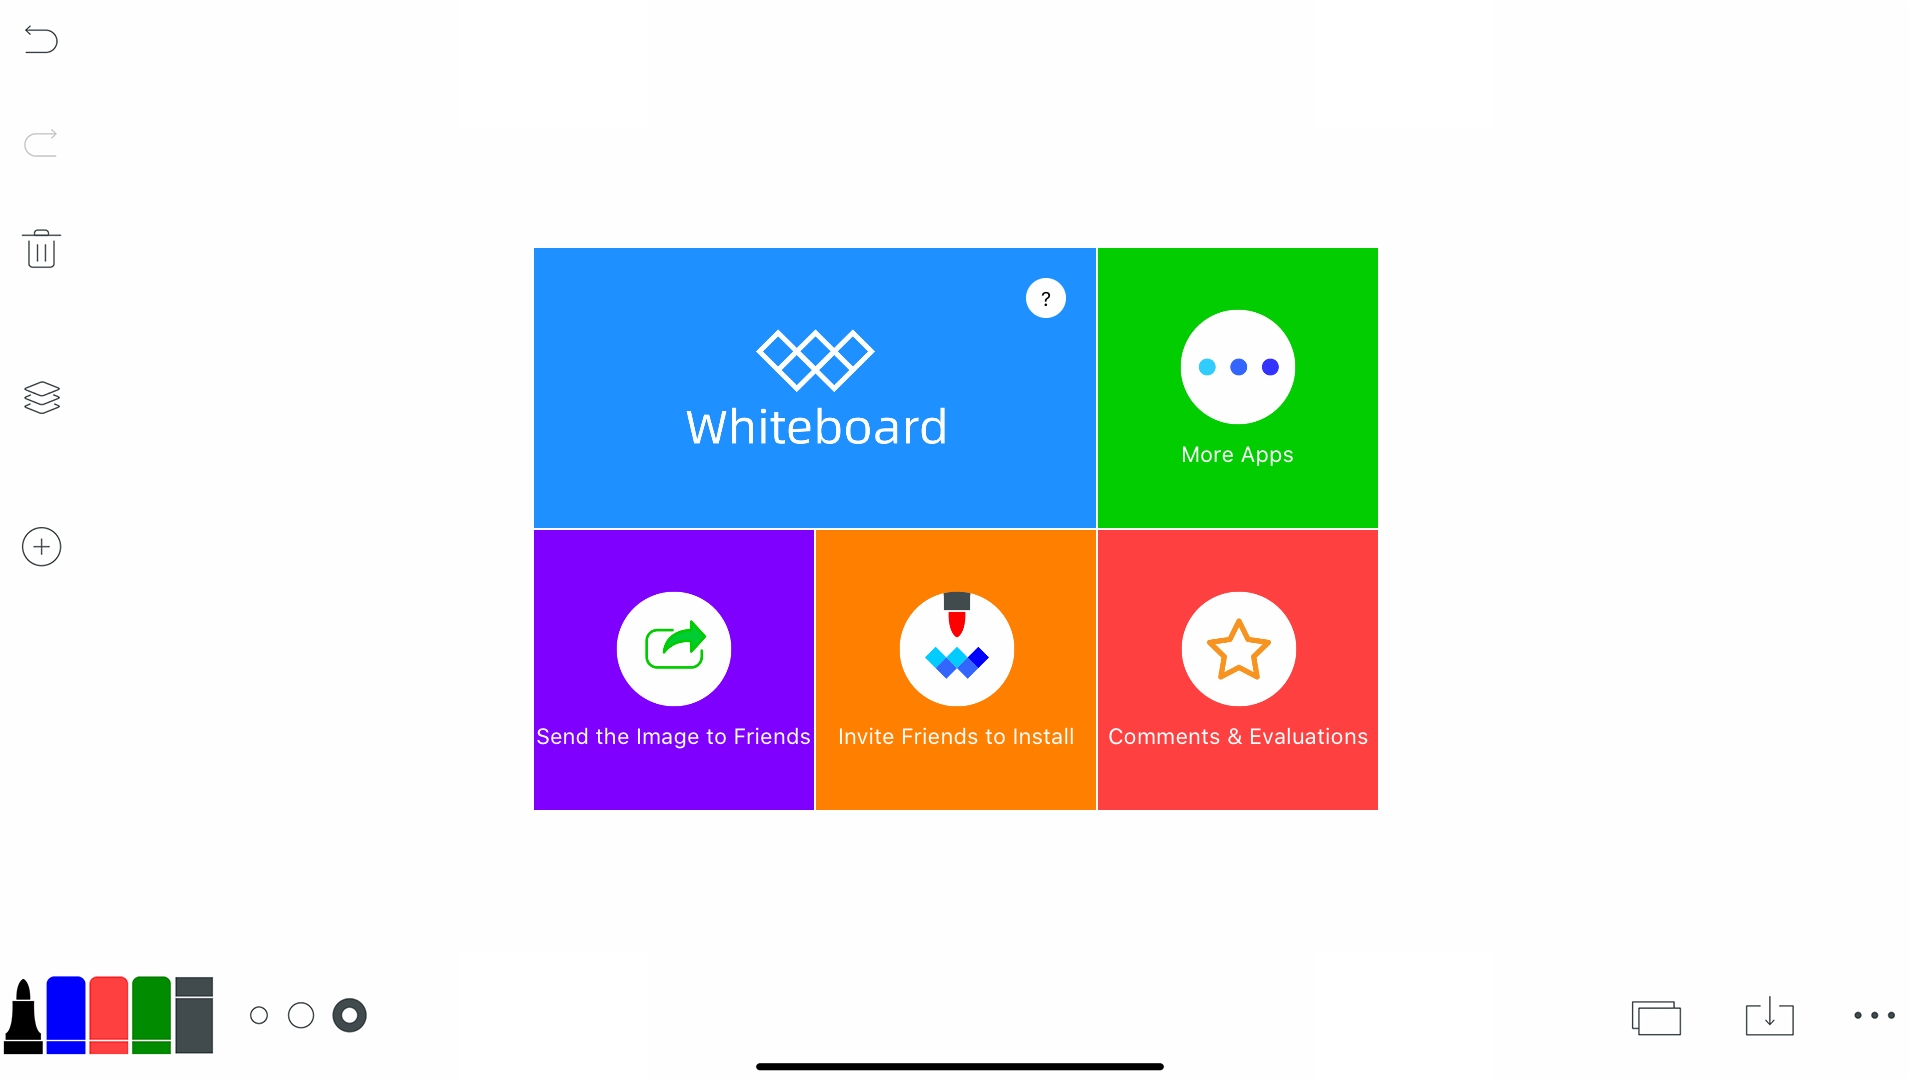The width and height of the screenshot is (1920, 1080).
Task: Click the add new element plus icon
Action: pos(41,546)
